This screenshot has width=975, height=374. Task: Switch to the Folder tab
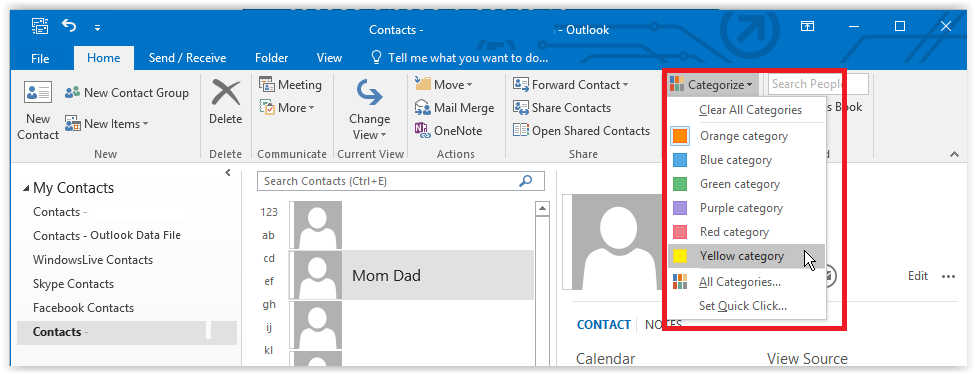271,58
